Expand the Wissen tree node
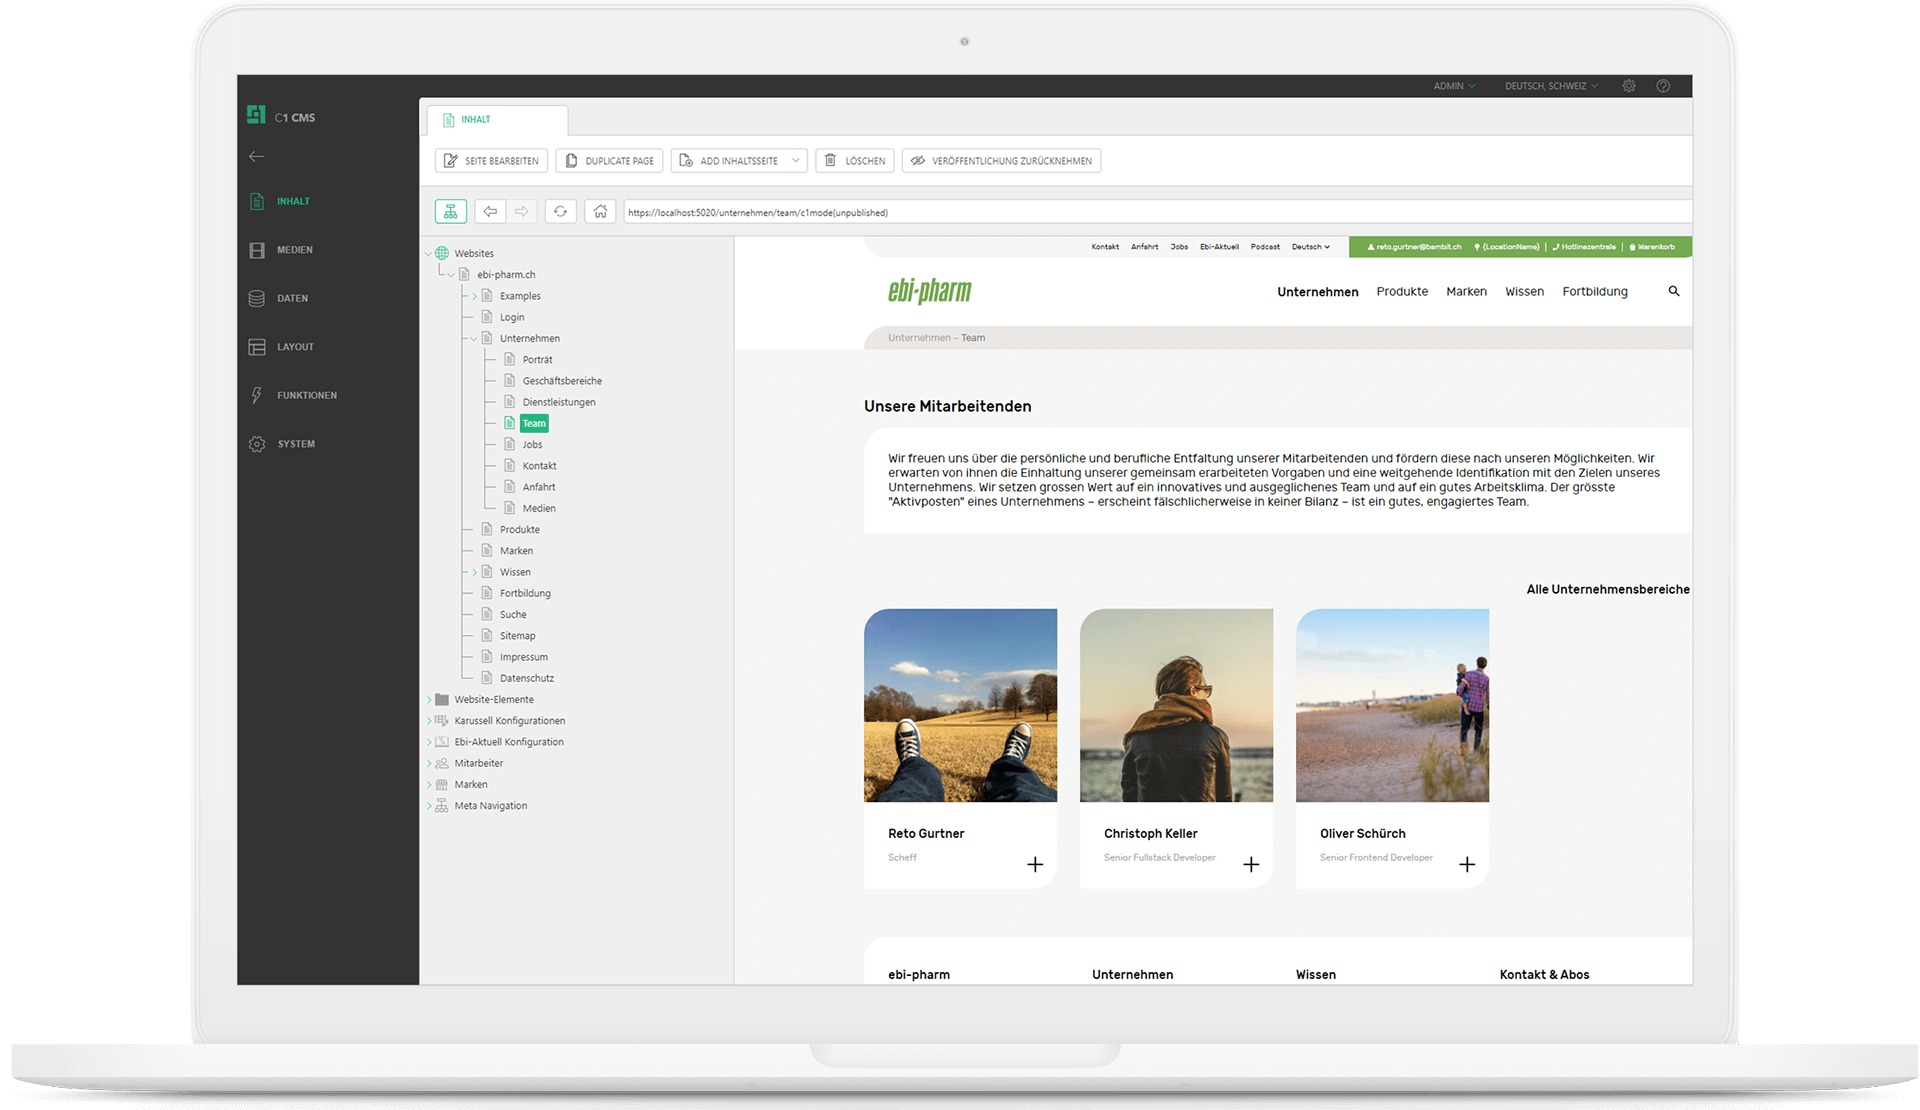Image resolution: width=1920 pixels, height=1110 pixels. pyautogui.click(x=474, y=572)
